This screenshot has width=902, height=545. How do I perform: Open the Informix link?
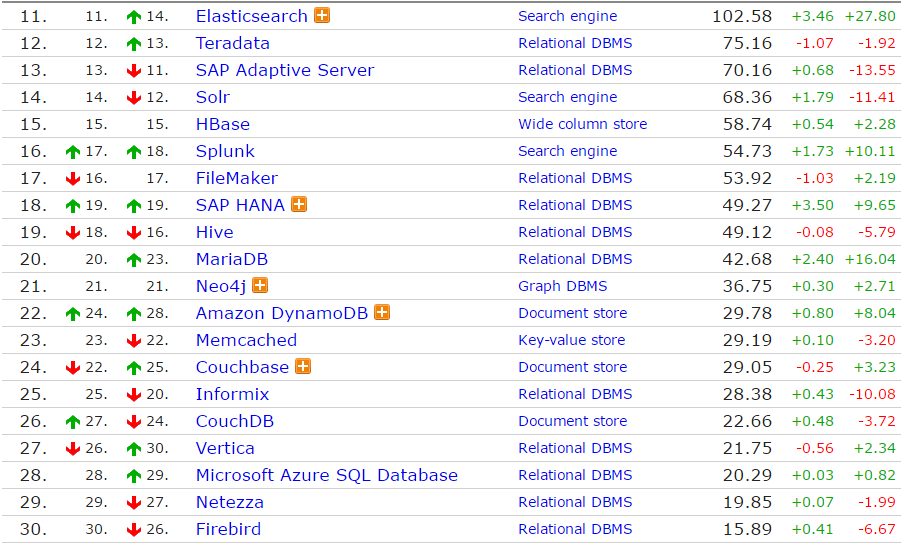tap(233, 394)
